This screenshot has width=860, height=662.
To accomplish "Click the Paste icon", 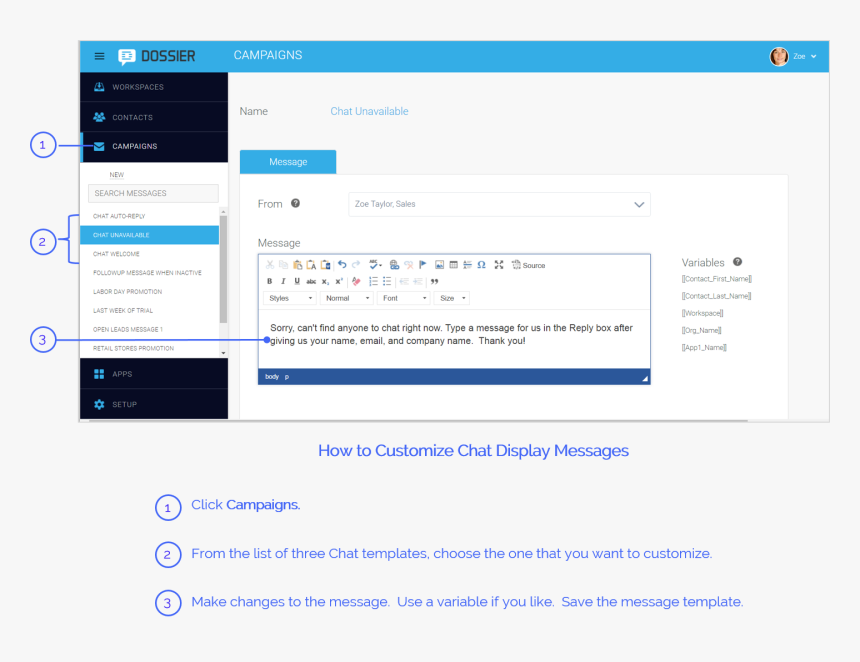I will tap(297, 265).
